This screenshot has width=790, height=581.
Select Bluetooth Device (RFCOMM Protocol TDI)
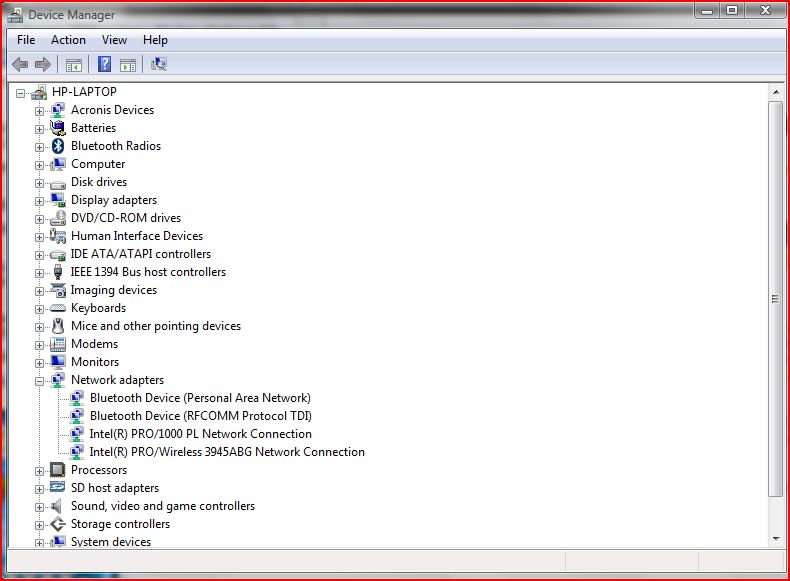tap(201, 416)
